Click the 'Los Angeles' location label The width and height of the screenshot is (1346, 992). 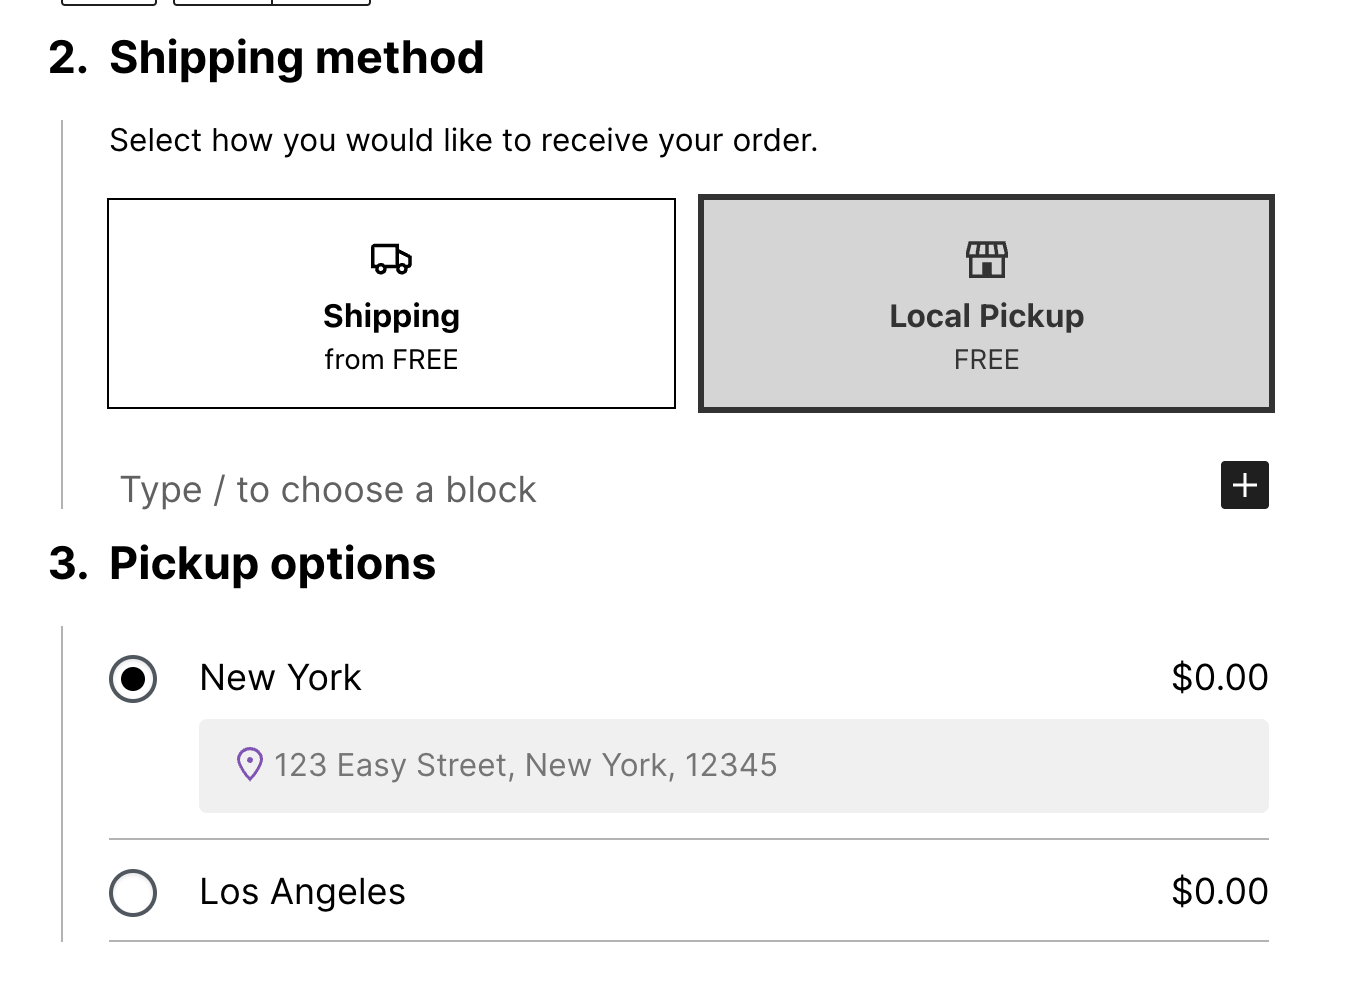302,891
